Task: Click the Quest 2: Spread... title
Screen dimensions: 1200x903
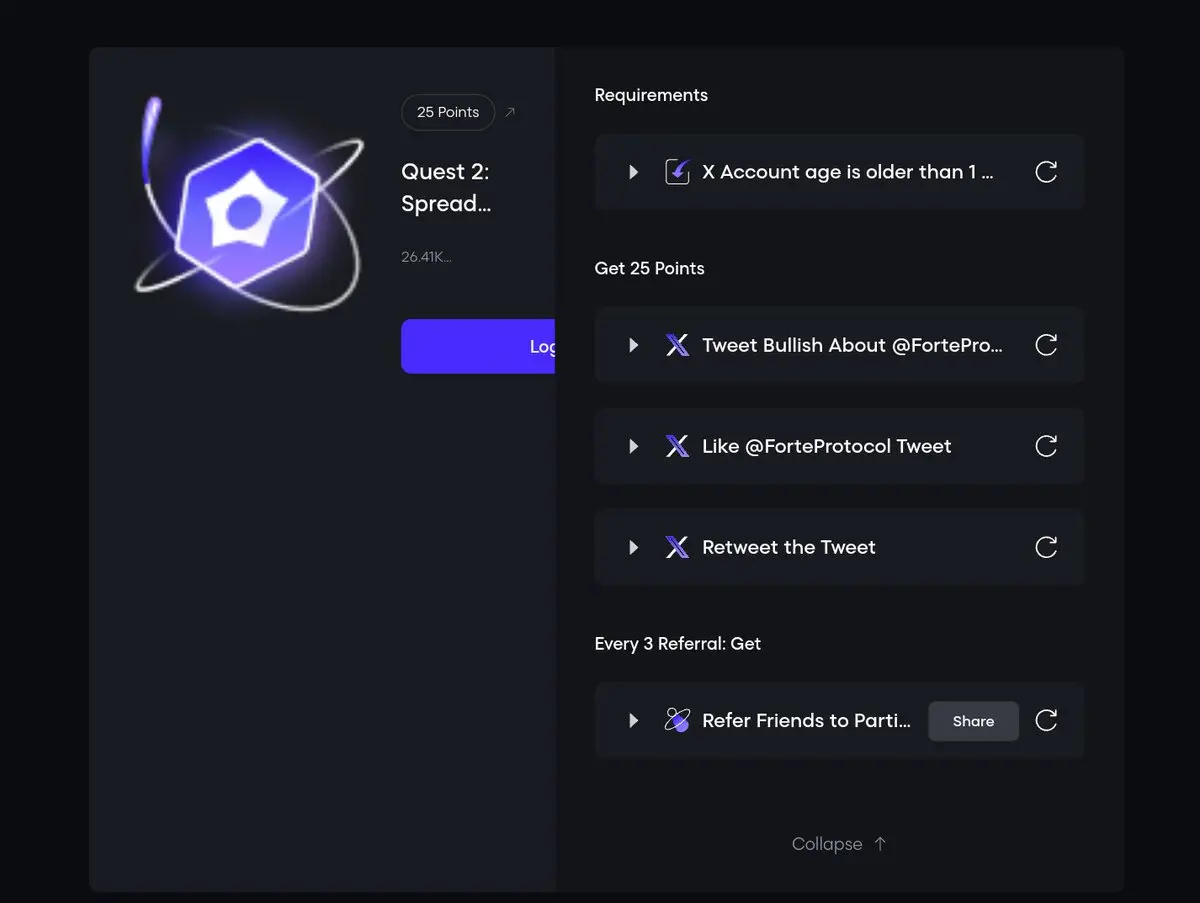Action: [x=446, y=187]
